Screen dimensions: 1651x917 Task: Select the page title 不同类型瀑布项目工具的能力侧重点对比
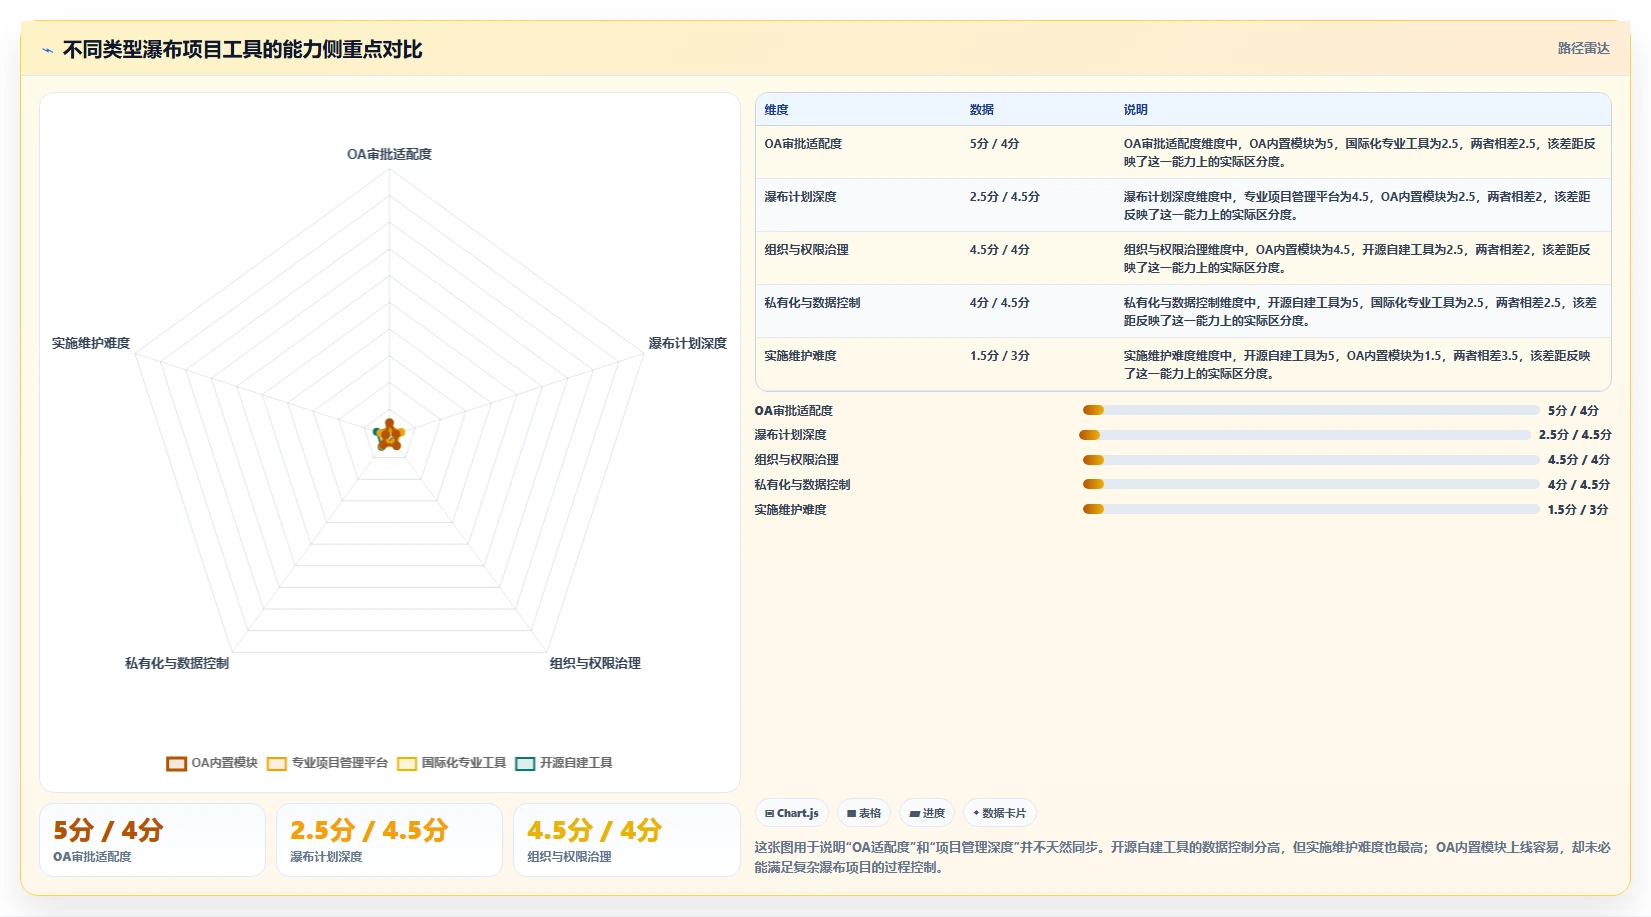point(243,50)
